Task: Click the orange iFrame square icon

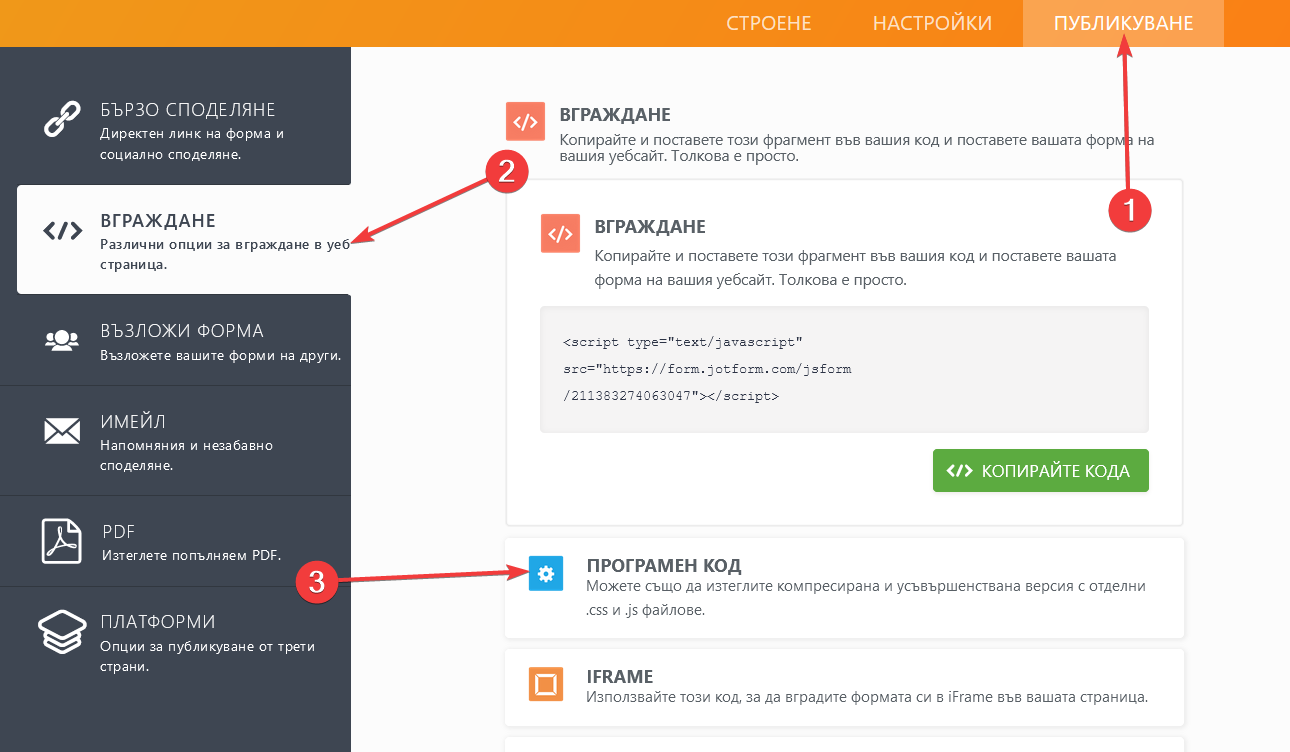Action: [x=545, y=685]
